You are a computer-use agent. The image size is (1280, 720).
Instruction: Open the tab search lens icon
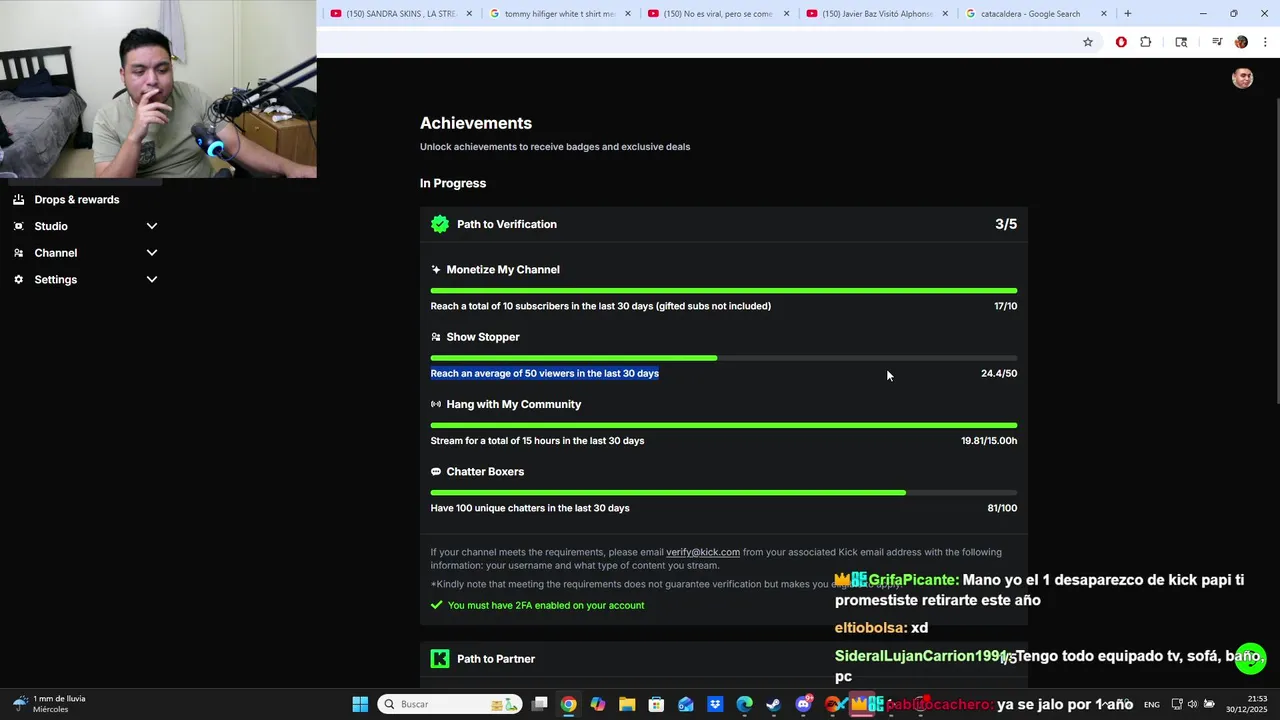point(1181,42)
